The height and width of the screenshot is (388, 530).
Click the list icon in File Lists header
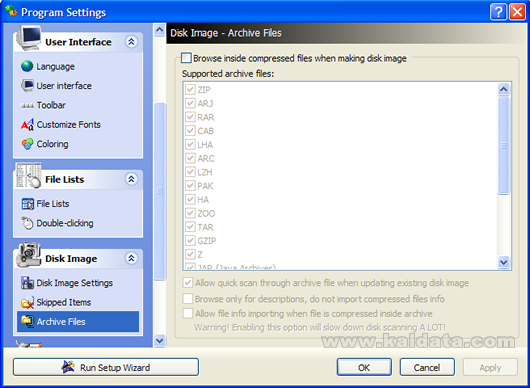tap(29, 175)
